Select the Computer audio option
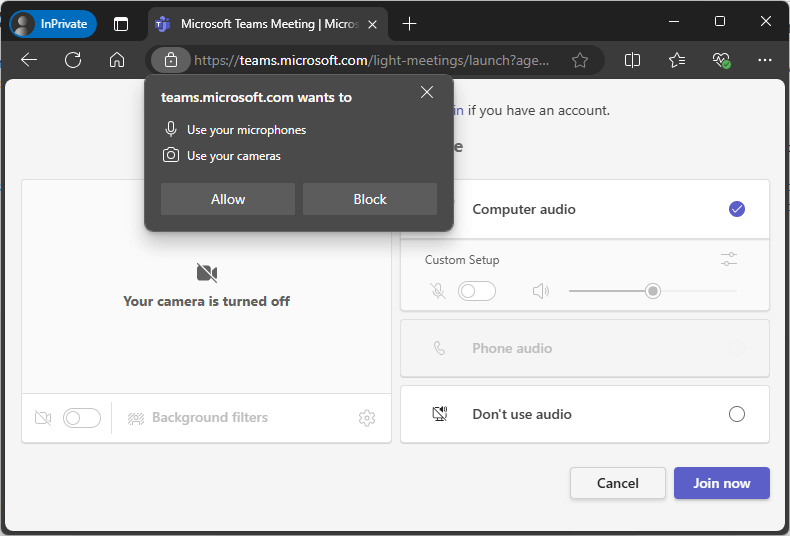 coord(737,209)
